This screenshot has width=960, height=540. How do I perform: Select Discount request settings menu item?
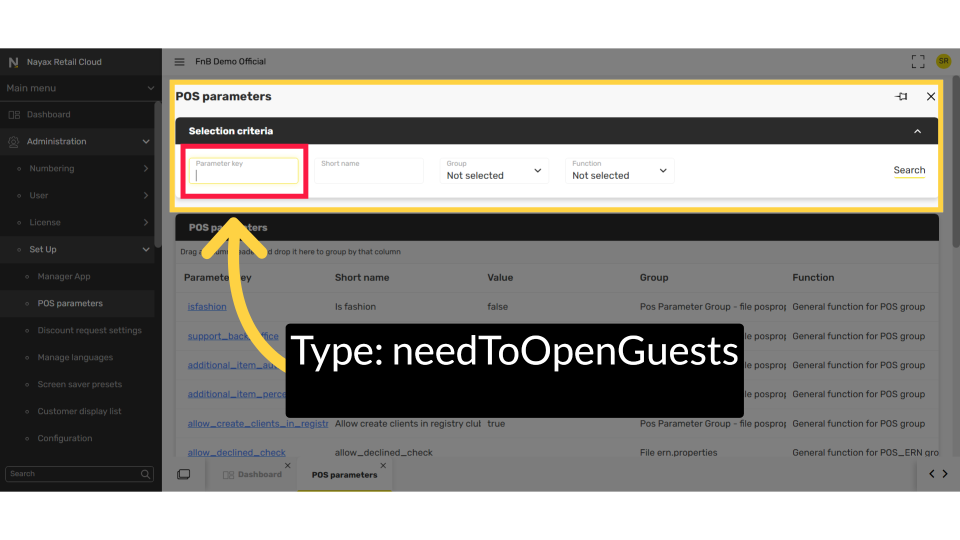(89, 331)
